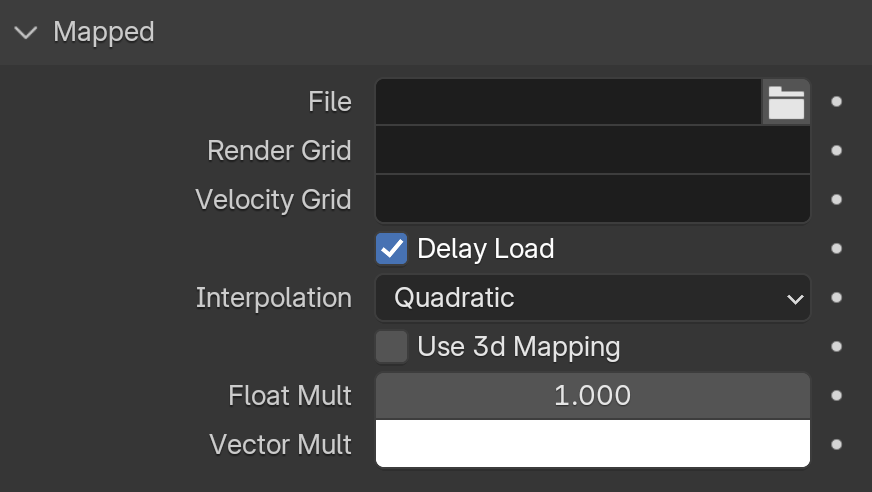Click the Velocity Grid text field
The width and height of the screenshot is (872, 492).
[x=593, y=199]
